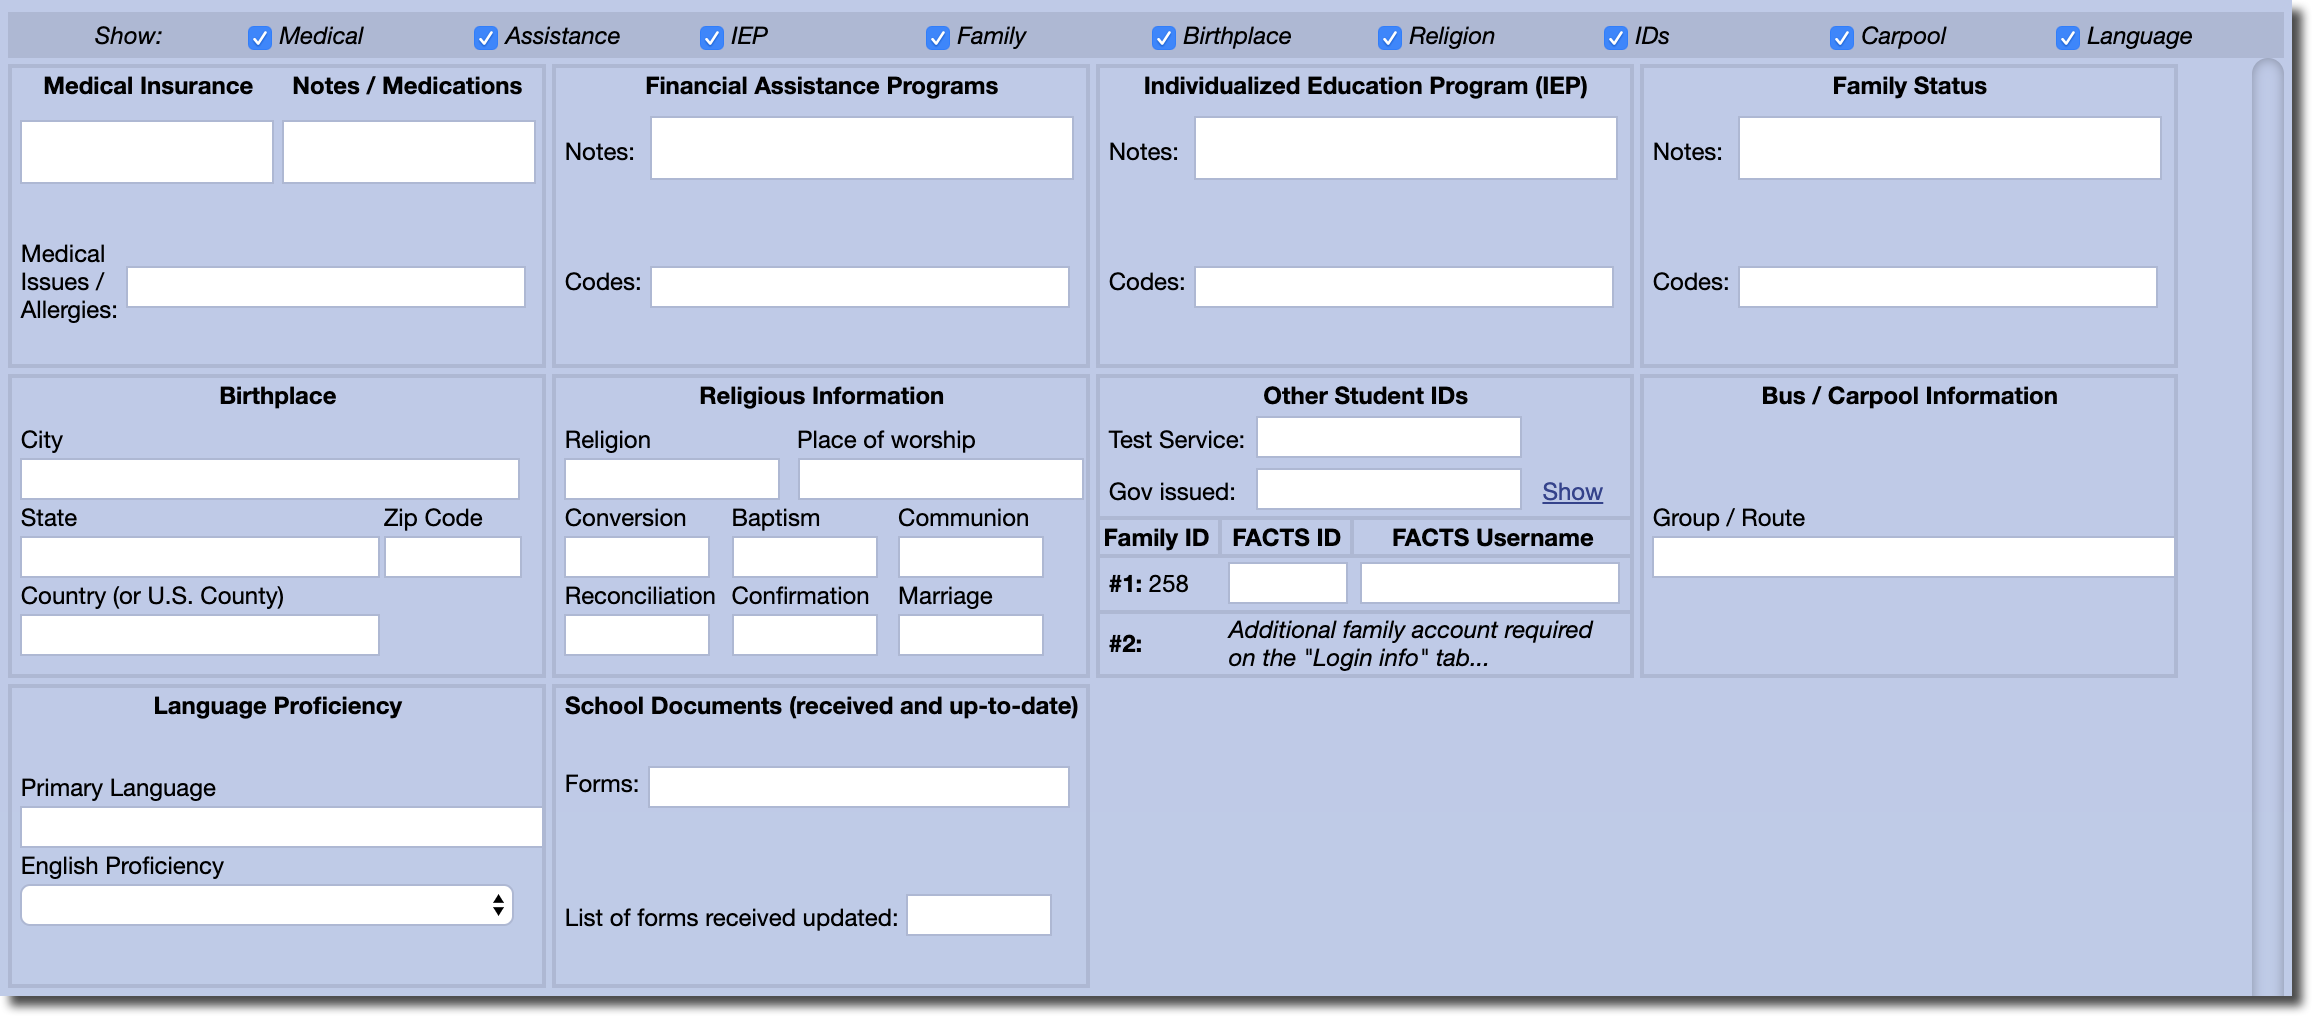The image size is (2312, 1016).
Task: Toggle the Carpool checkbox
Action: pyautogui.click(x=1841, y=38)
